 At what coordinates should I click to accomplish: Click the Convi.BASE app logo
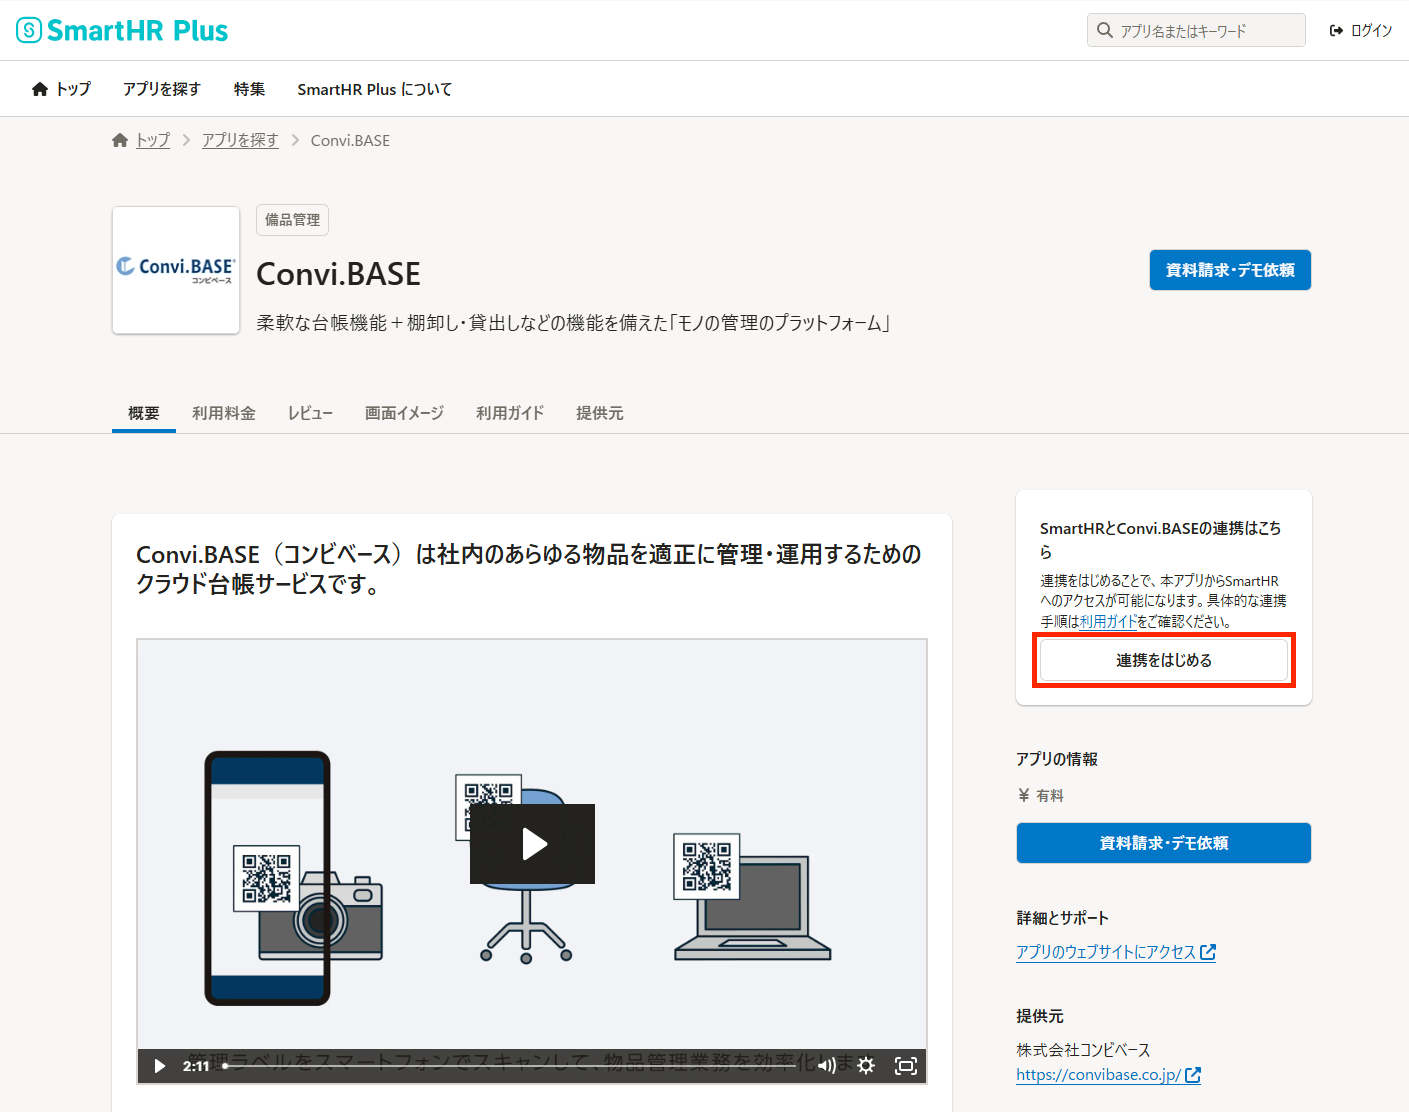click(x=176, y=270)
